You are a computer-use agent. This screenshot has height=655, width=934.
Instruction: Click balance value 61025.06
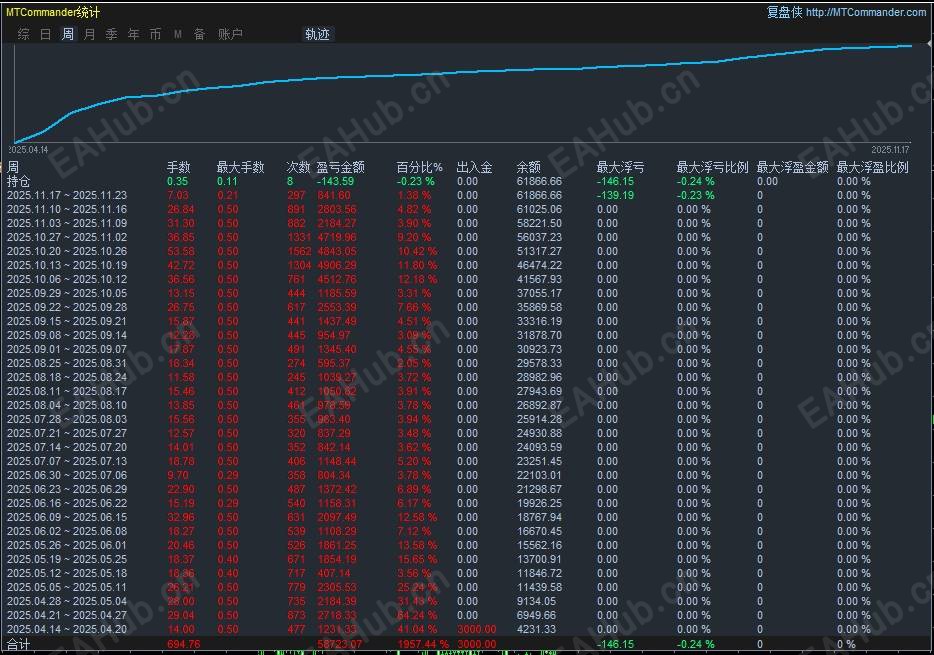(x=539, y=209)
